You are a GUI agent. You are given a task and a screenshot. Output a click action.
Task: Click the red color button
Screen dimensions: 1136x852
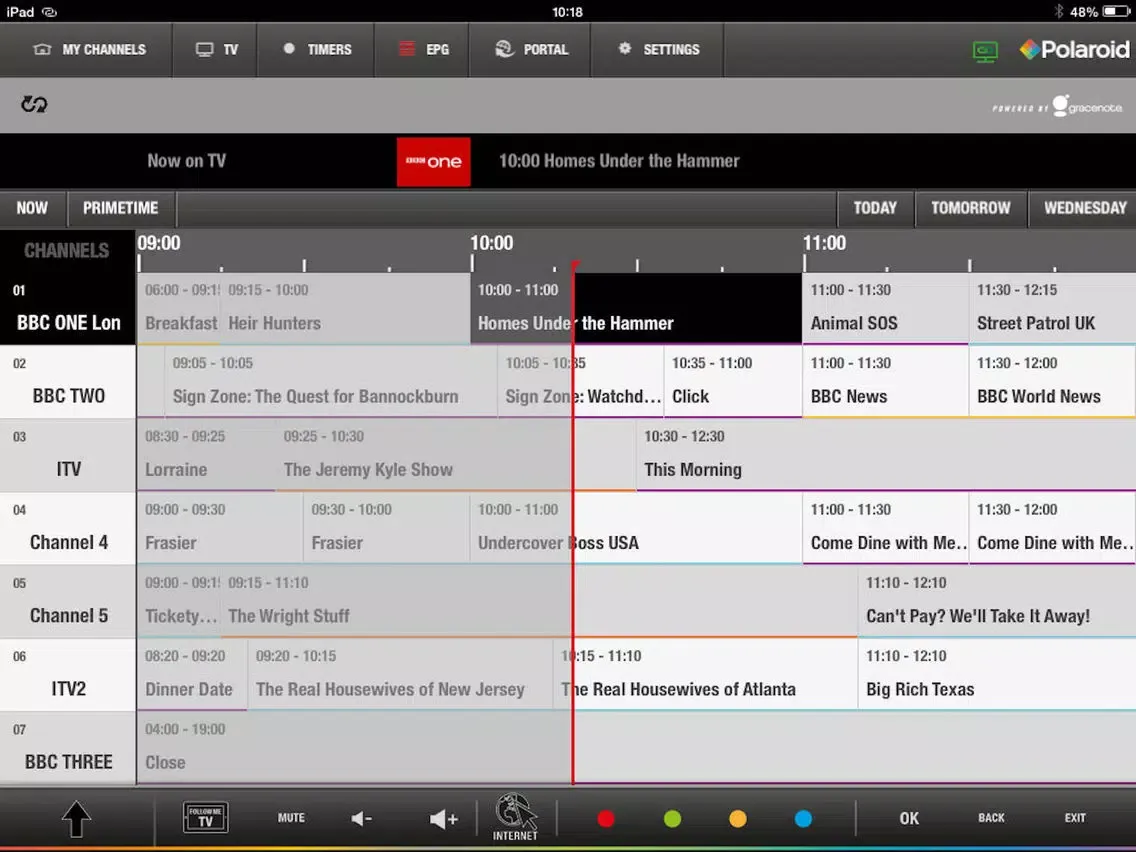(606, 819)
